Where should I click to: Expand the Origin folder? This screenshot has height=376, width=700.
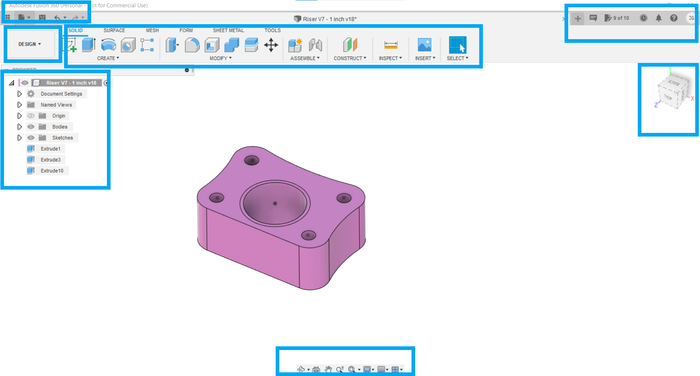tap(19, 116)
